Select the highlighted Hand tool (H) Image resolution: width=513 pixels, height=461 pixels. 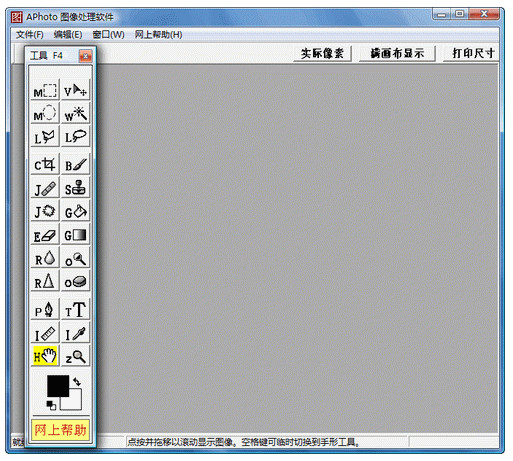coord(45,356)
